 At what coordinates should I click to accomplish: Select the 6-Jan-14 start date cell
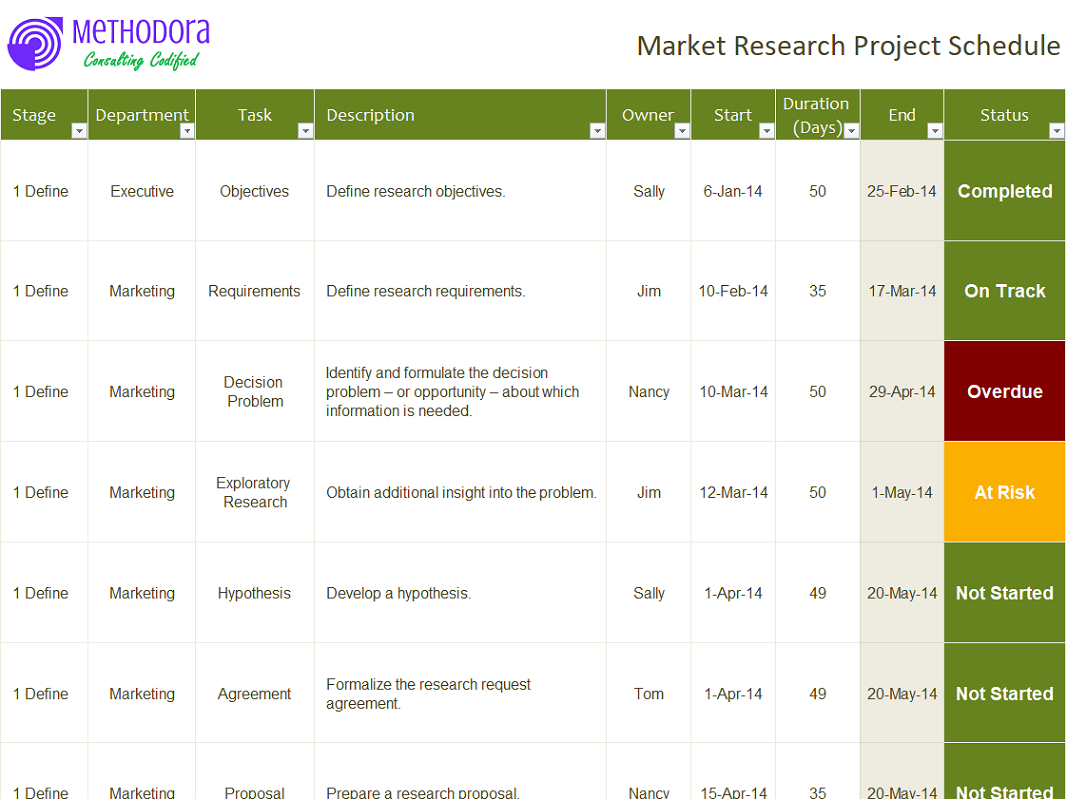733,191
